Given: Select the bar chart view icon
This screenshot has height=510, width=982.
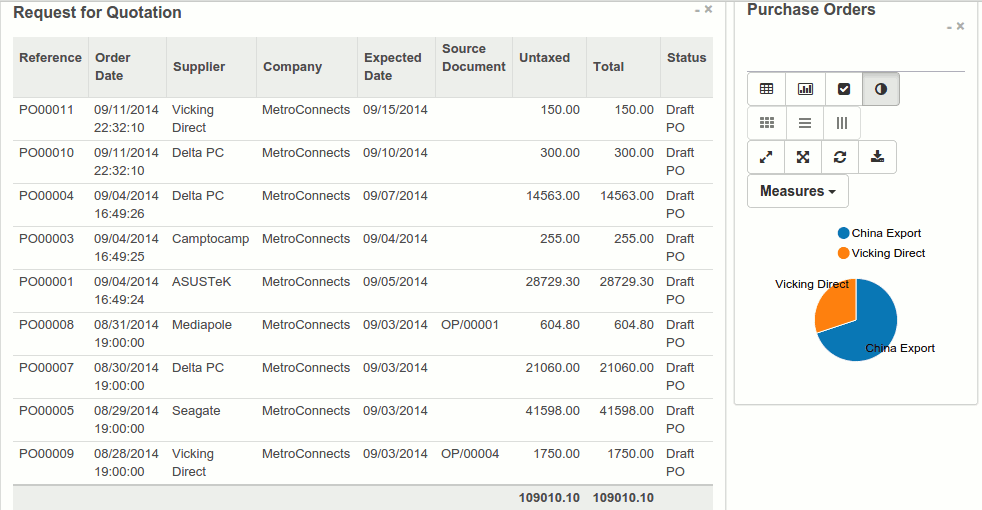Looking at the screenshot, I should [805, 89].
